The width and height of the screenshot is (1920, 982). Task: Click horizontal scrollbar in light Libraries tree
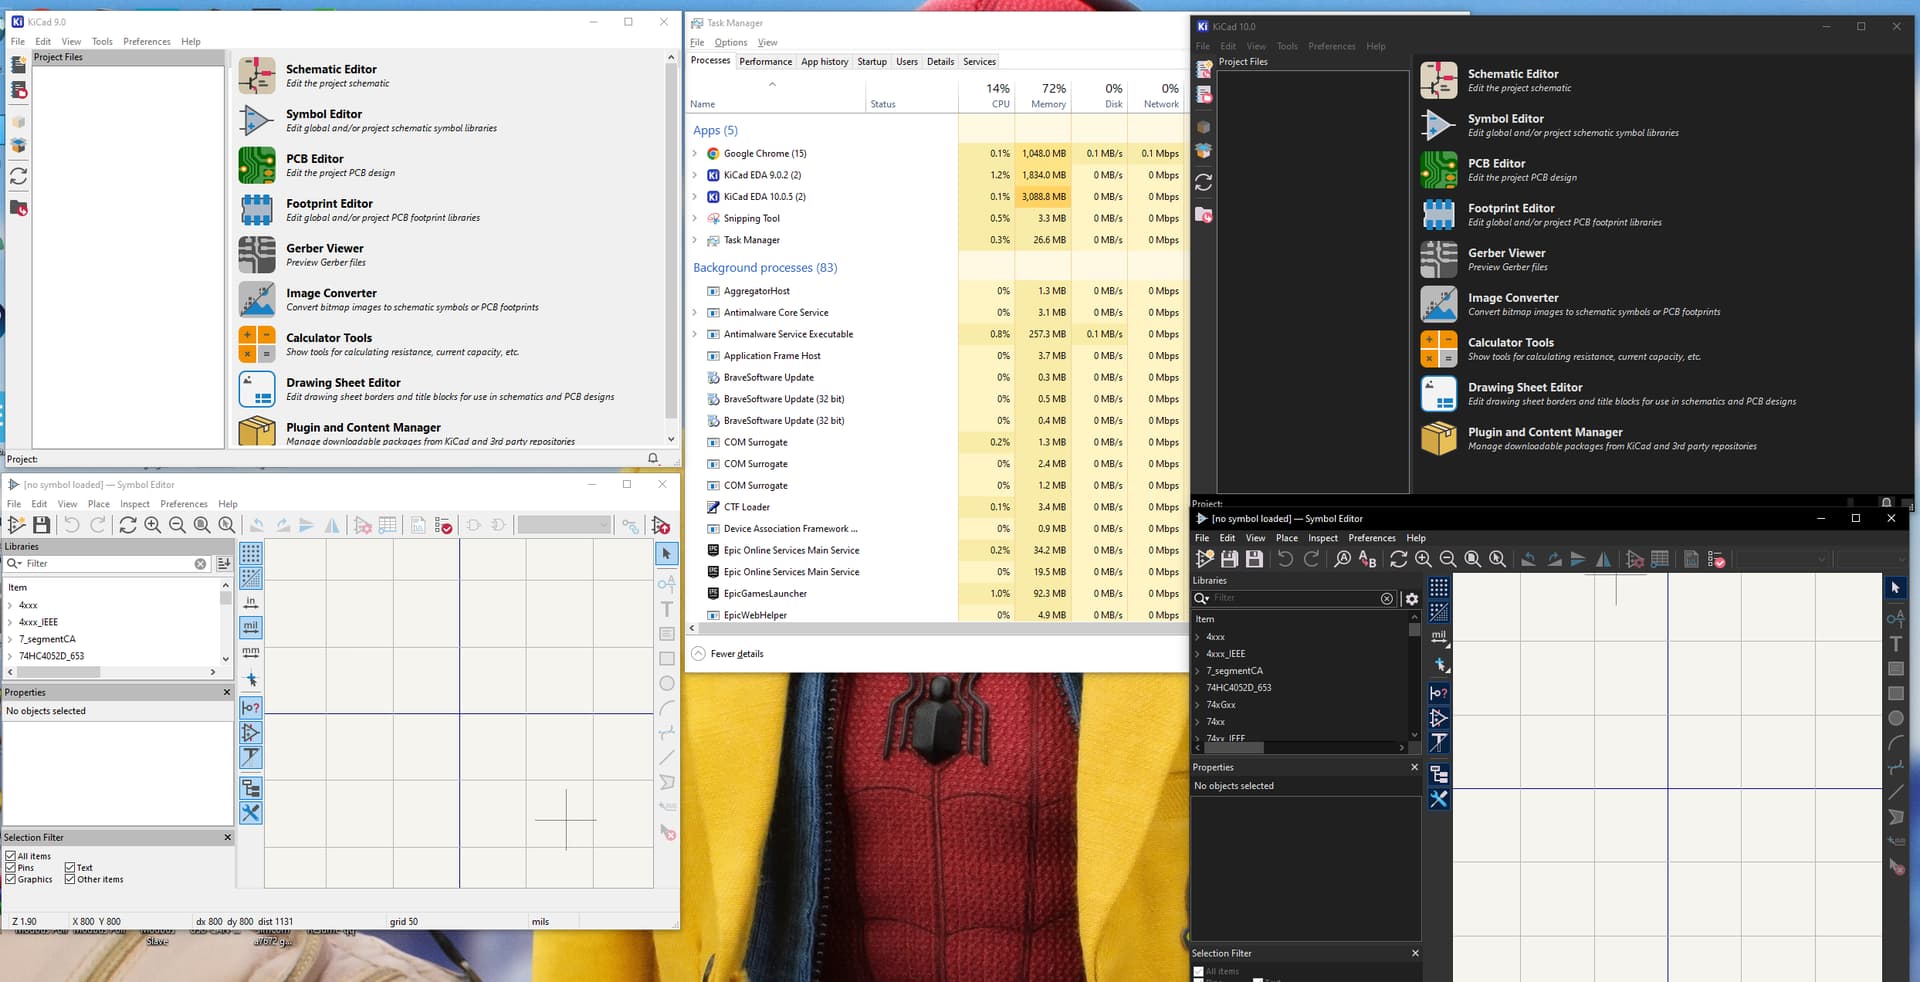pyautogui.click(x=59, y=672)
